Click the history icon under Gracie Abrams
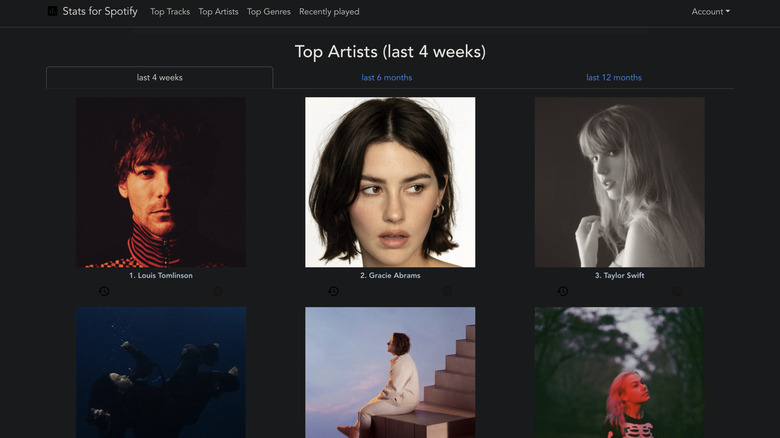The height and width of the screenshot is (438, 780). coord(333,291)
